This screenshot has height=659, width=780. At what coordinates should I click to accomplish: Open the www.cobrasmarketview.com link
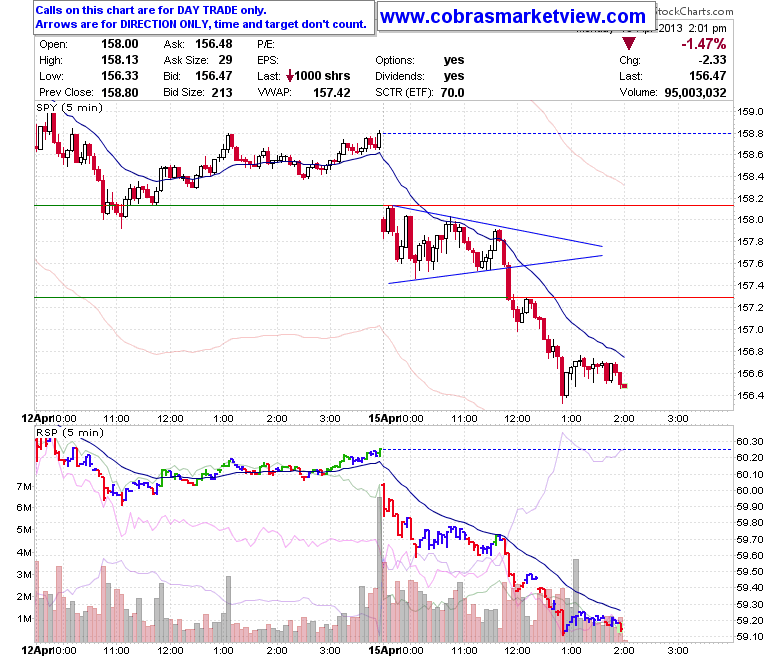pyautogui.click(x=512, y=16)
